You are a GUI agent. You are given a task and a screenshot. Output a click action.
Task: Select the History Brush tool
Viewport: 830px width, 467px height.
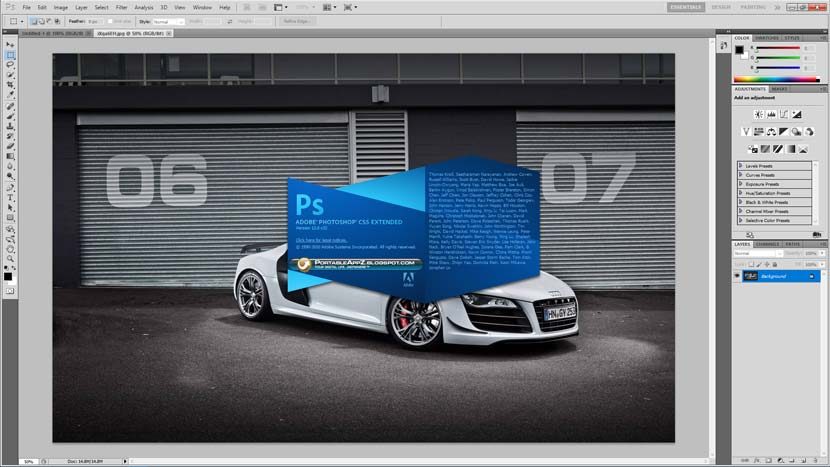coord(10,137)
